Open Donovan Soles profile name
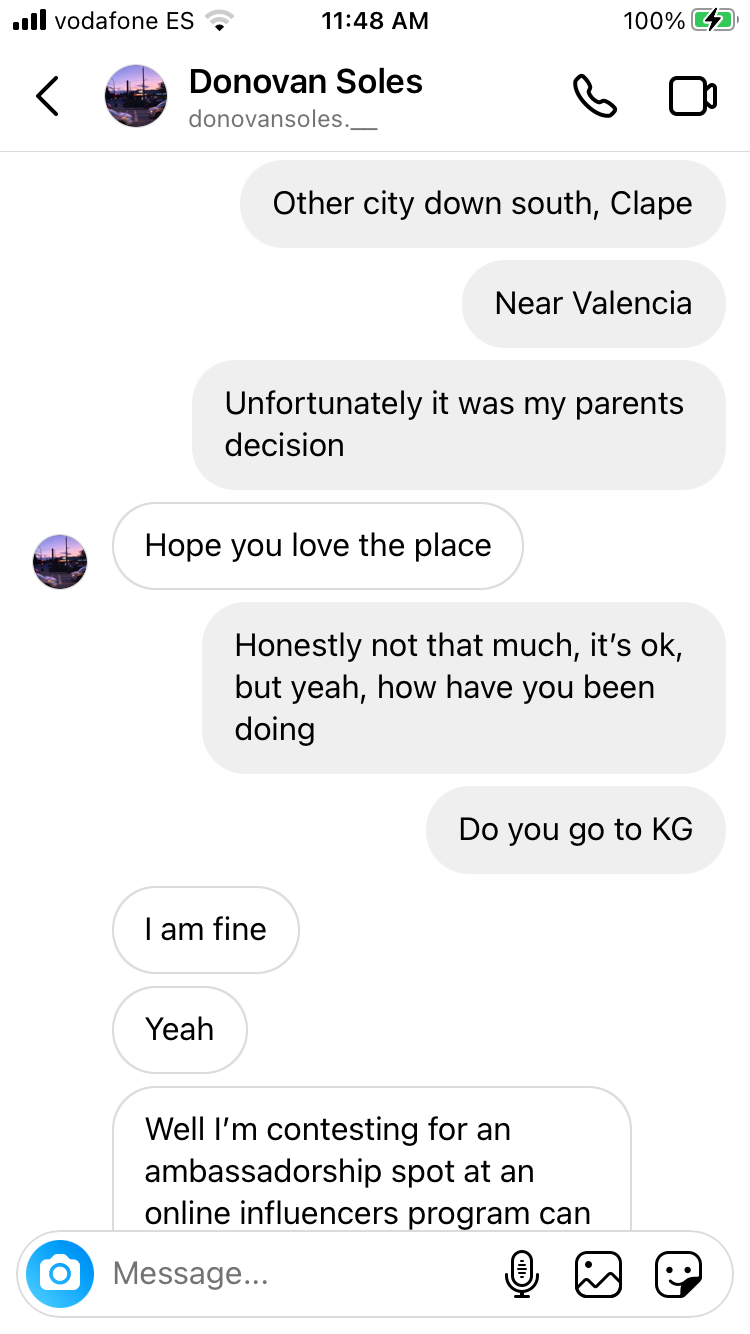The width and height of the screenshot is (750, 1334). click(306, 82)
